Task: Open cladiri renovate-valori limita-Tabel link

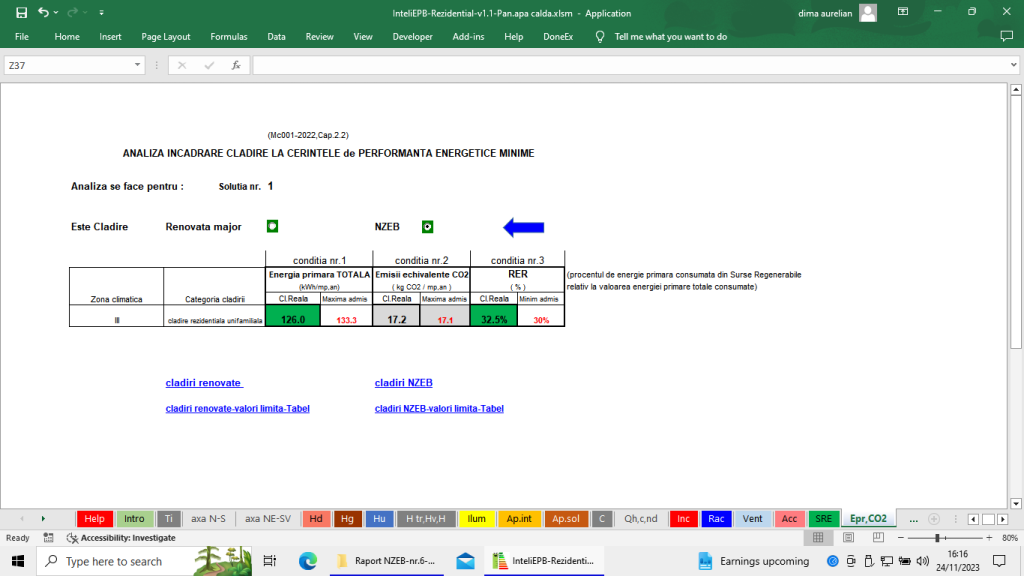Action: pos(237,409)
